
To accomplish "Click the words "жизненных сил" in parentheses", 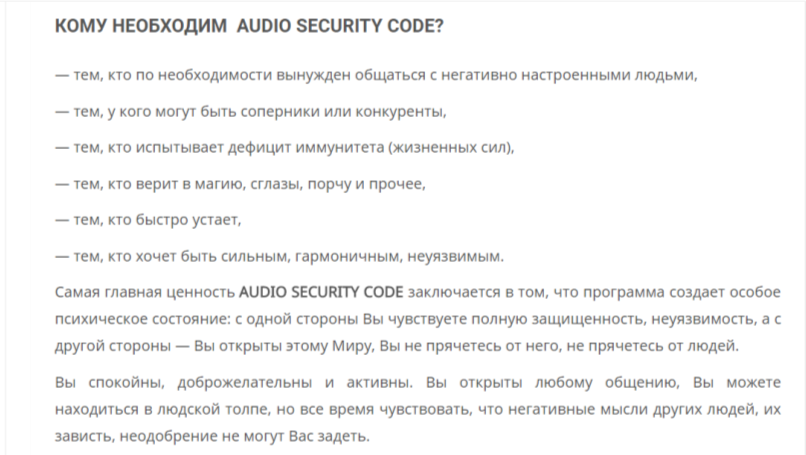I will coord(456,147).
